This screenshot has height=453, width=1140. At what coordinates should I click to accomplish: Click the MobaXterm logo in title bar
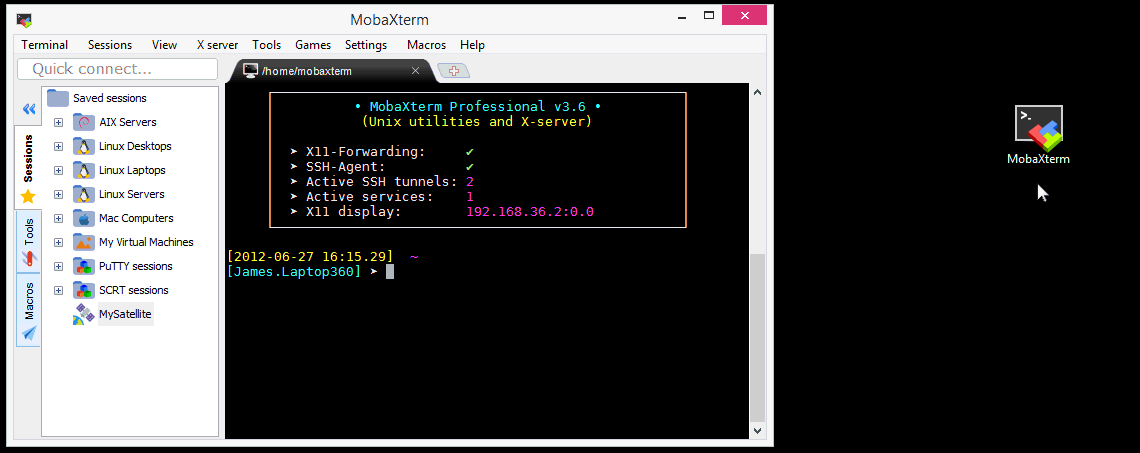24,19
